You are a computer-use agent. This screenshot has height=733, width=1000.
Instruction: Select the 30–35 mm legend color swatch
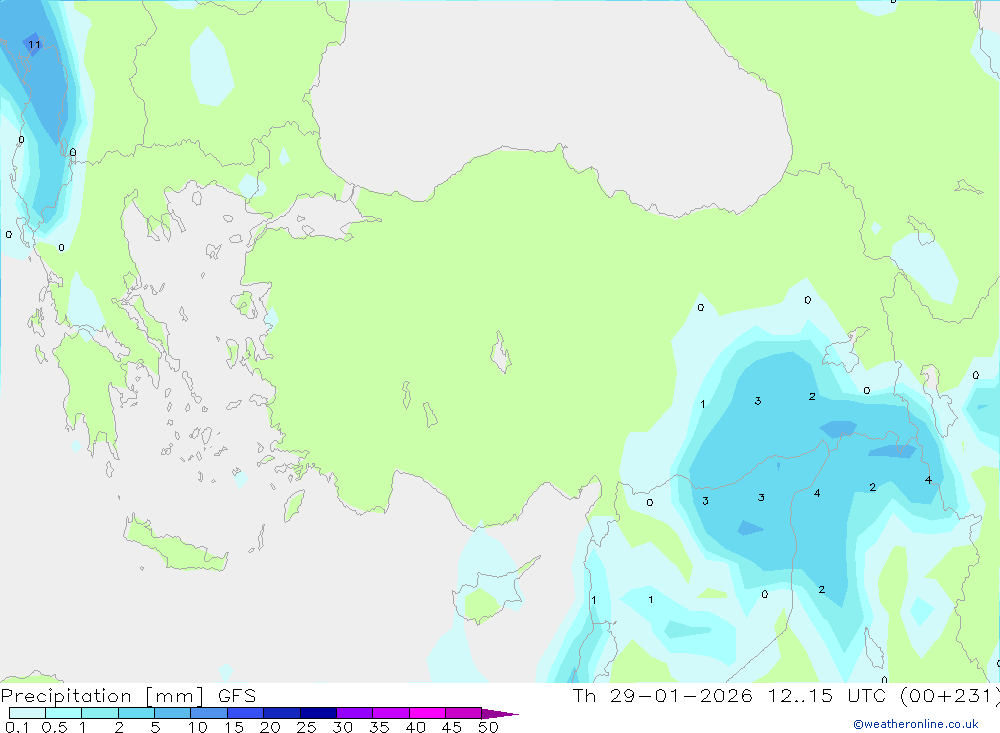[x=354, y=713]
